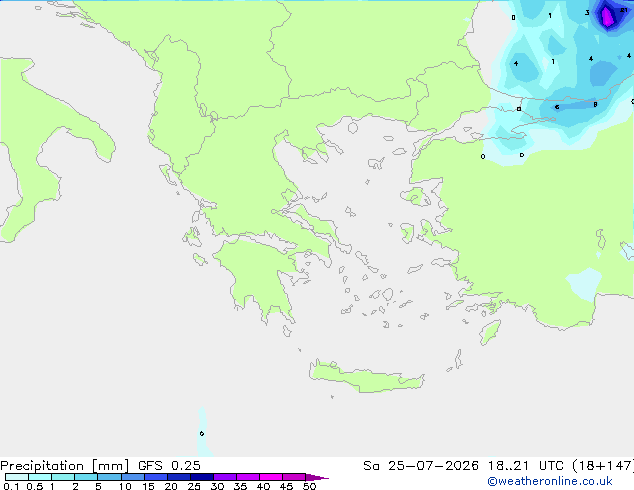The image size is (634, 490).
Task: Click the narrow precipitation streak south of Greece
Action: 203,433
